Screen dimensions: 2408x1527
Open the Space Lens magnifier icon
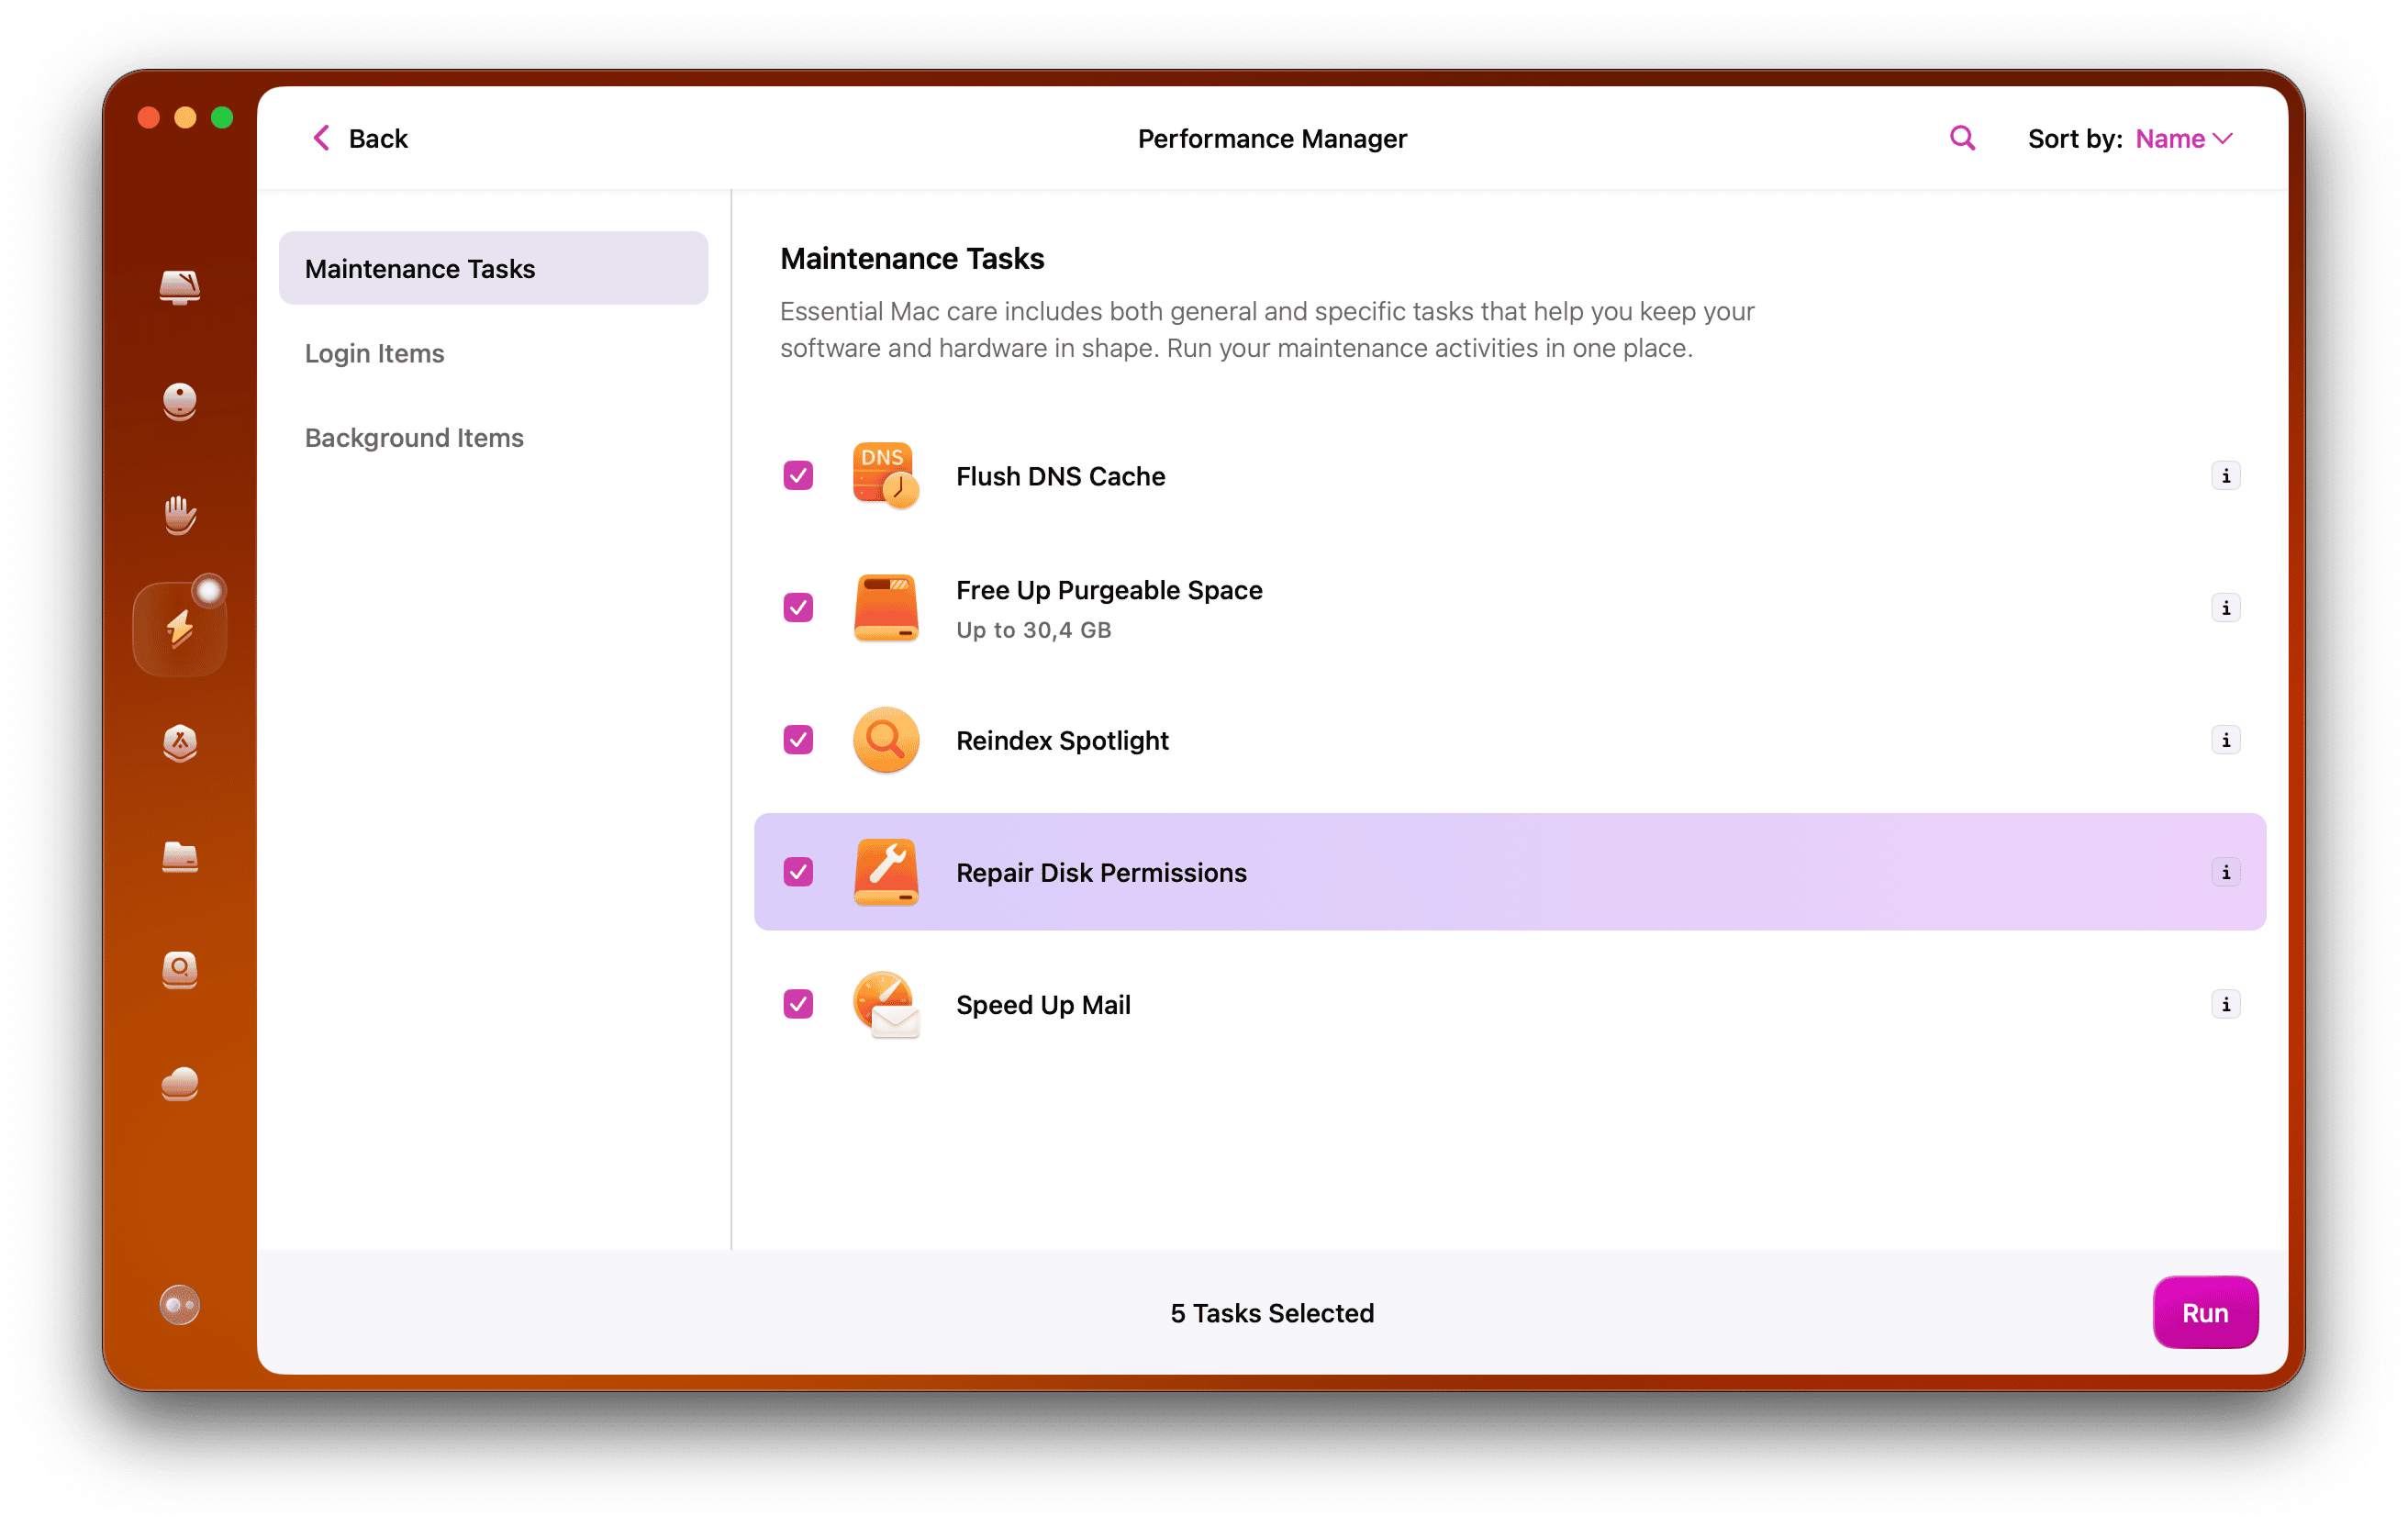pyautogui.click(x=179, y=971)
